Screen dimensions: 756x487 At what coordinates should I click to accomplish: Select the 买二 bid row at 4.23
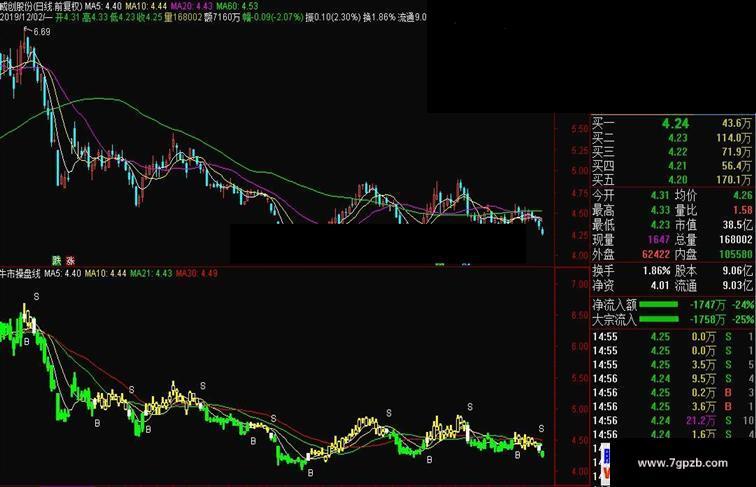672,138
